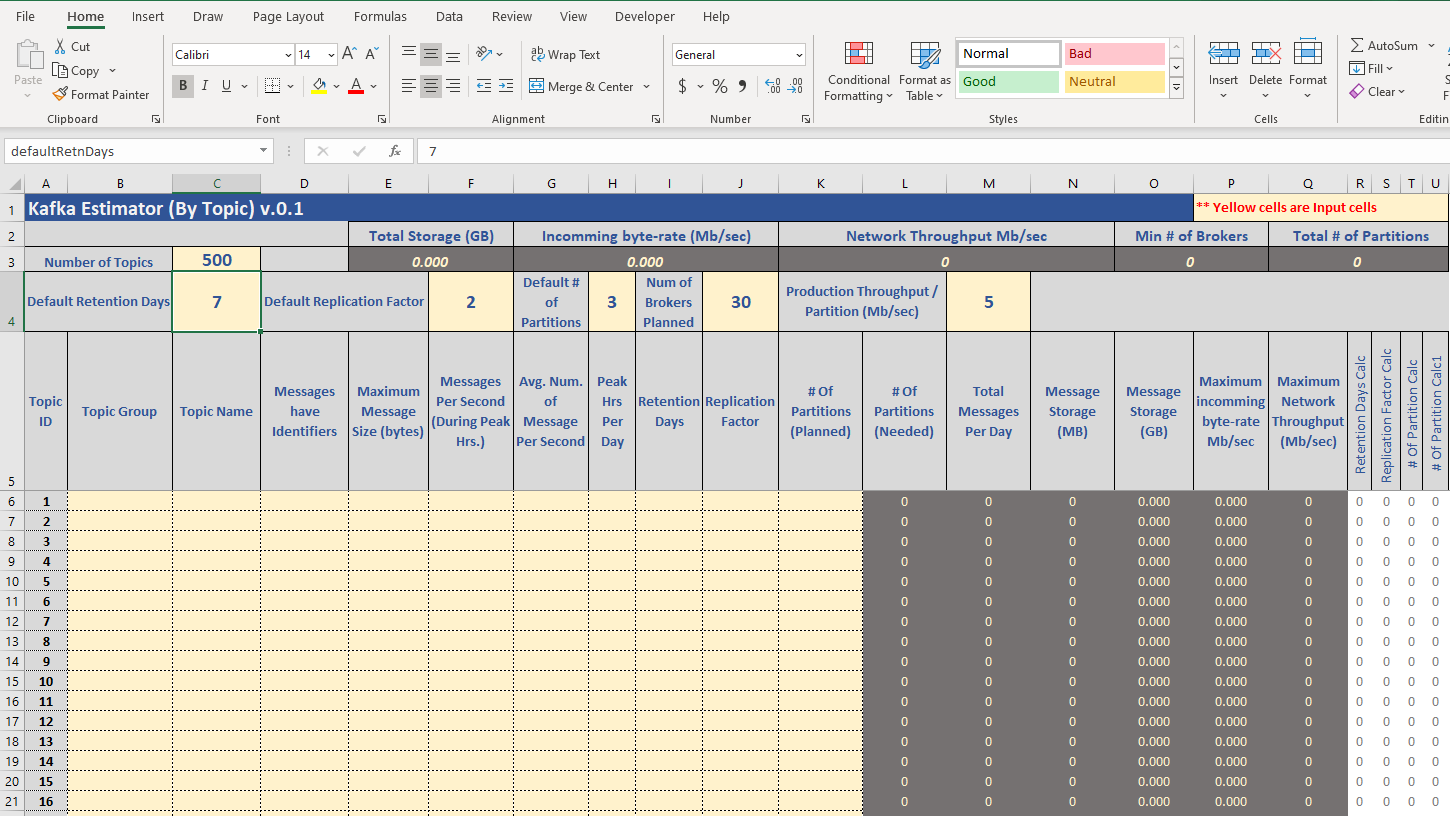Expand the Copy options arrow
The width and height of the screenshot is (1450, 816).
(x=112, y=71)
